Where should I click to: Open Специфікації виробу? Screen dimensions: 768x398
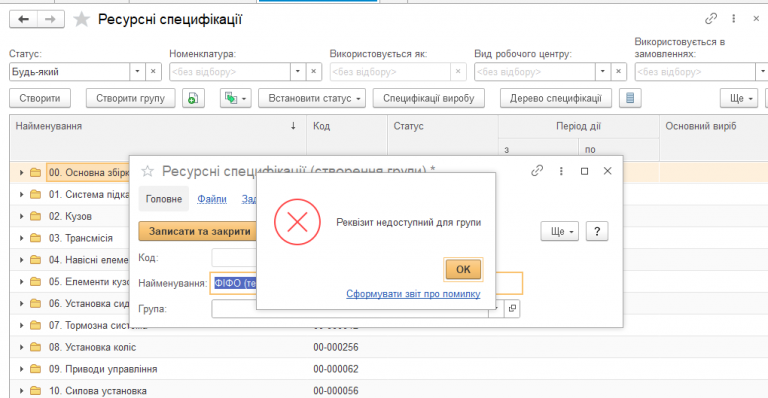tap(429, 98)
